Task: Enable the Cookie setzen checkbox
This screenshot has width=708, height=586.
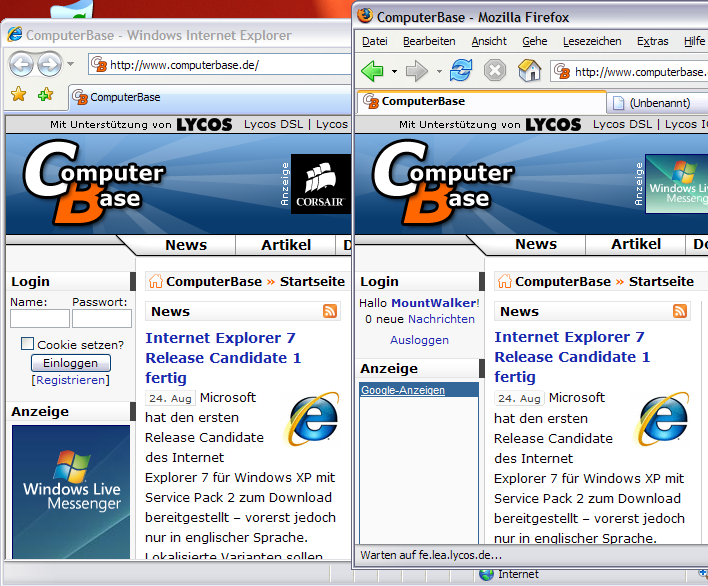Action: coord(27,344)
